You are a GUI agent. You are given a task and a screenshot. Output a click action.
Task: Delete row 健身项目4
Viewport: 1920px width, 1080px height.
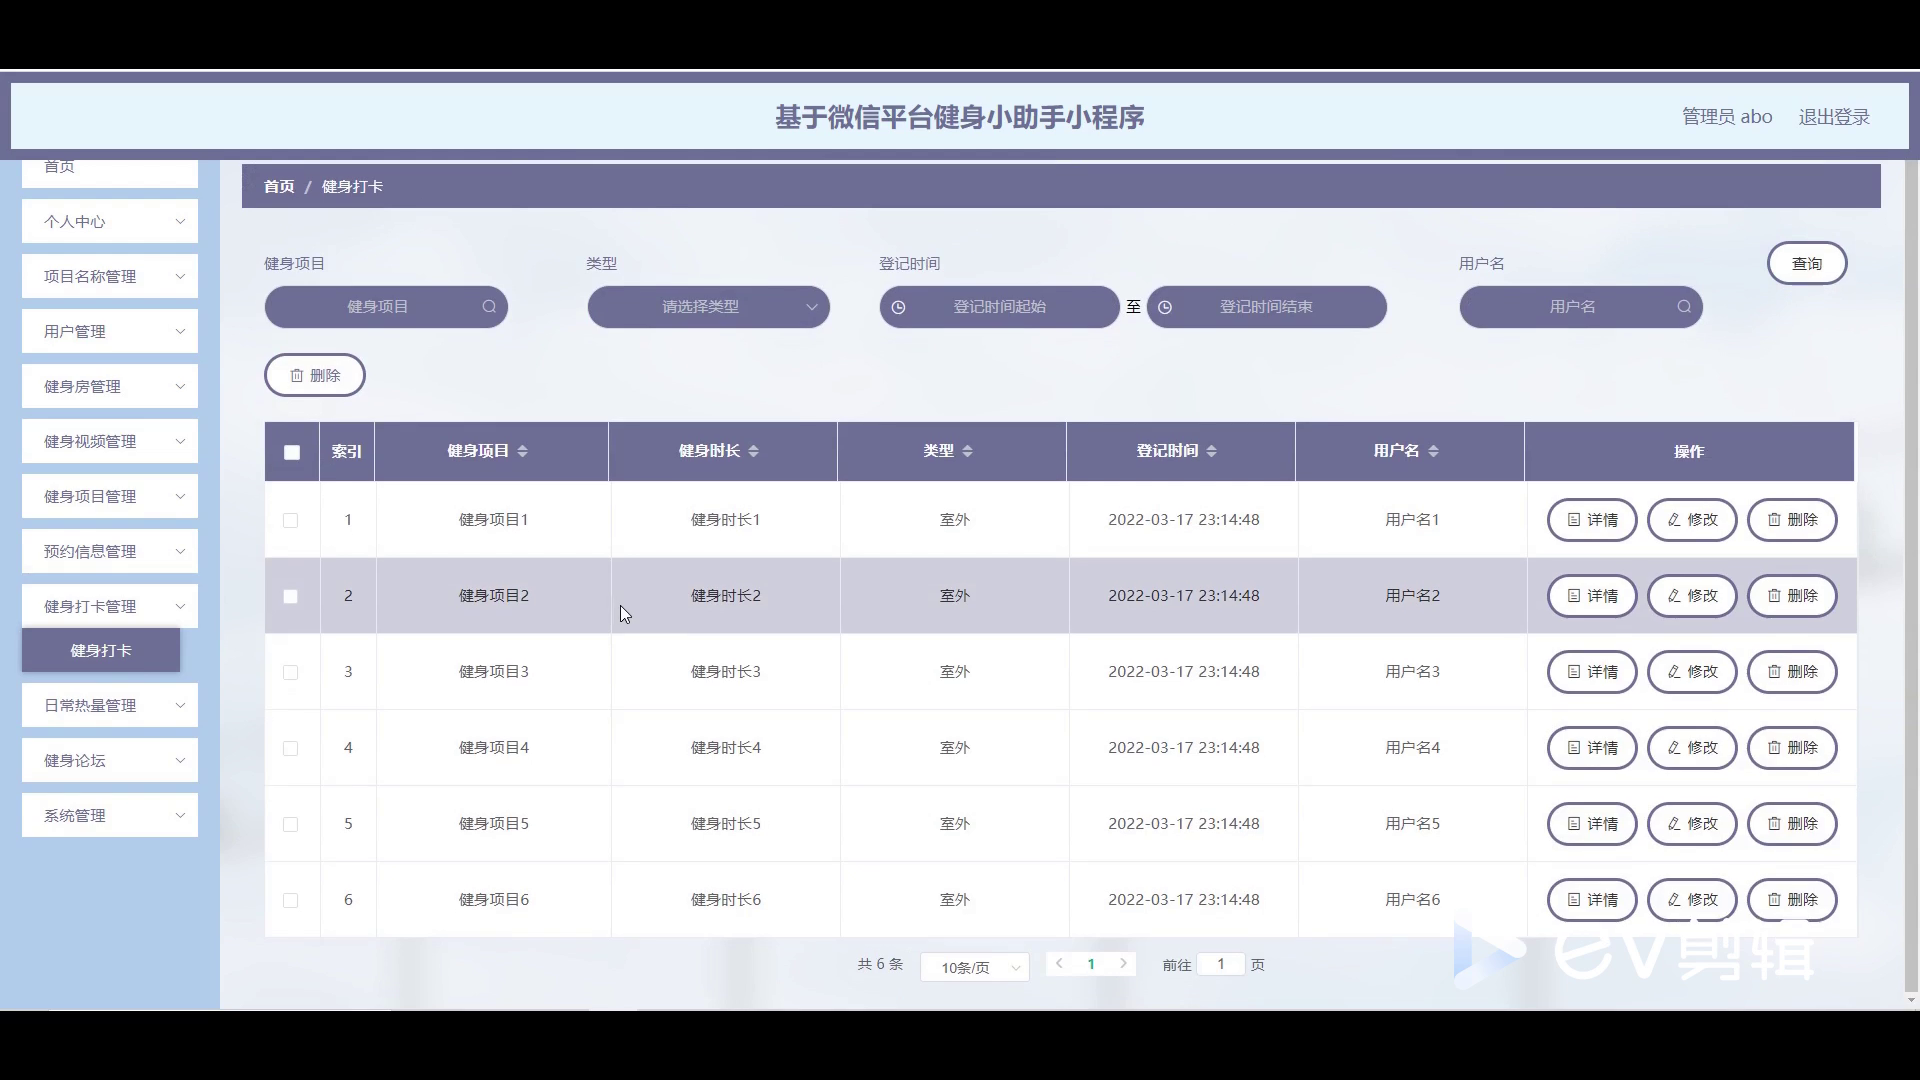pos(1792,748)
